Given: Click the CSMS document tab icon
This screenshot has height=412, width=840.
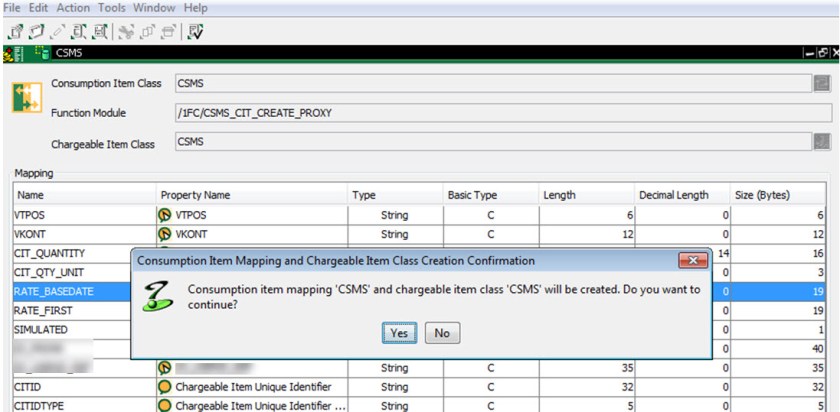Looking at the screenshot, I should click(42, 53).
